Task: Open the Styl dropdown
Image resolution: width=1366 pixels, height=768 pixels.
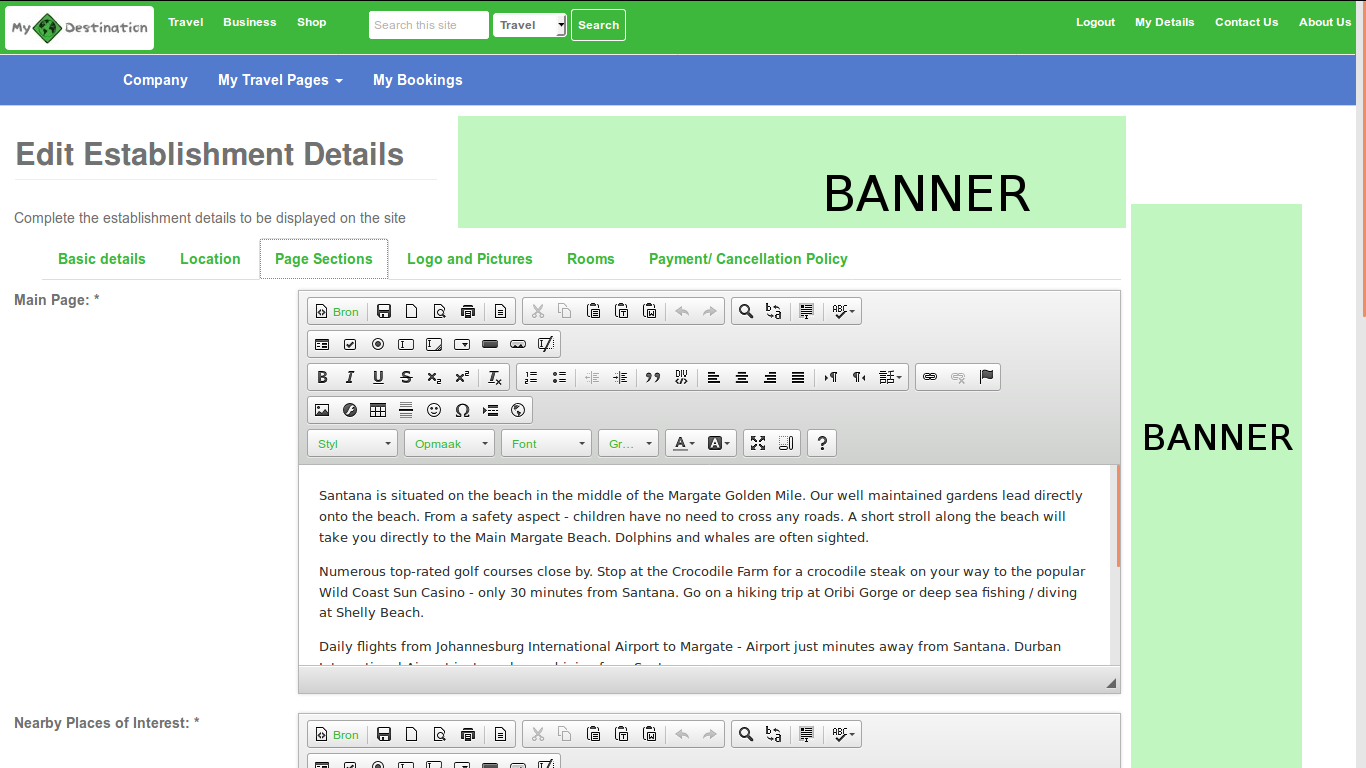Action: point(352,444)
